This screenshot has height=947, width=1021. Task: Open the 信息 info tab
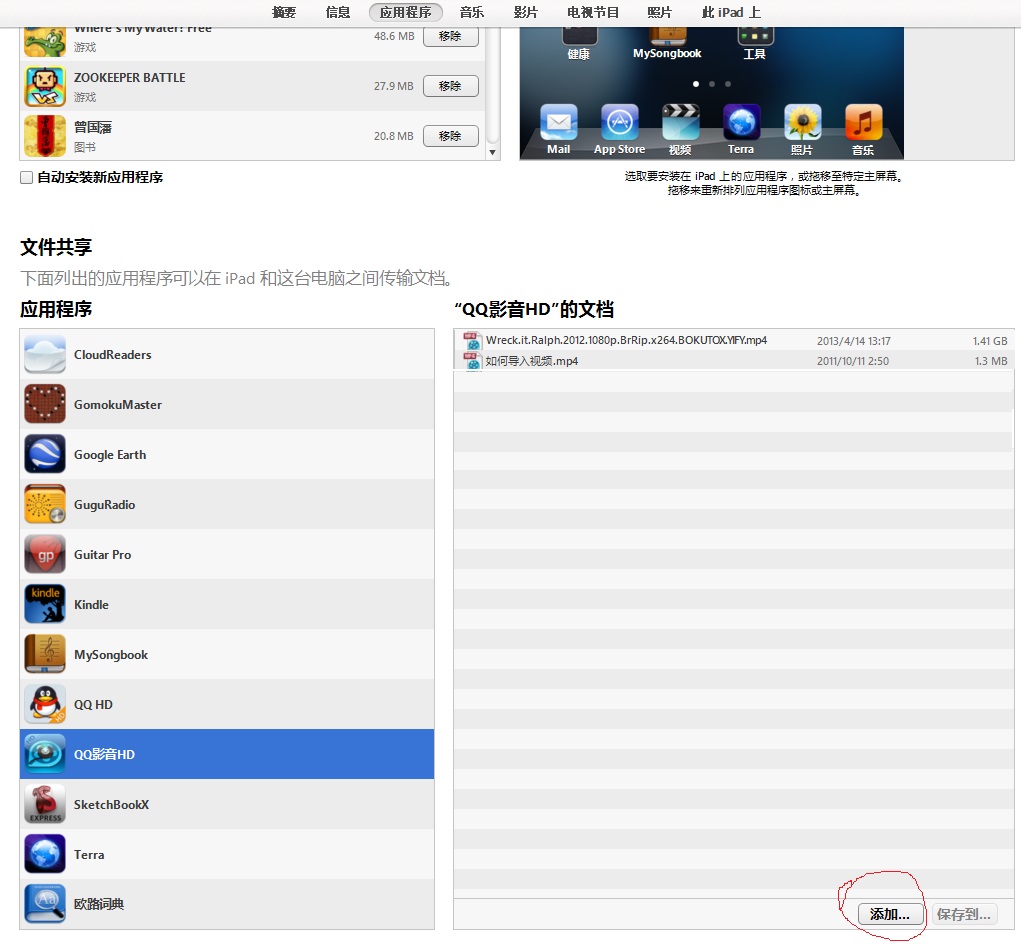click(x=338, y=12)
